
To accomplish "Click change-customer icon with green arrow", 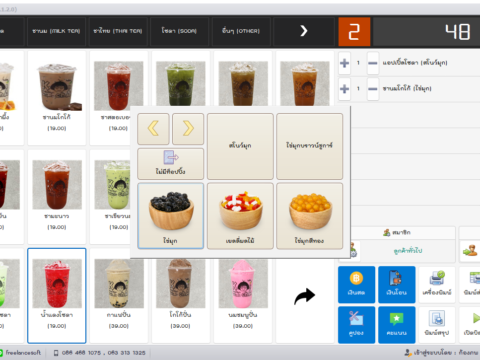I will point(470,250).
